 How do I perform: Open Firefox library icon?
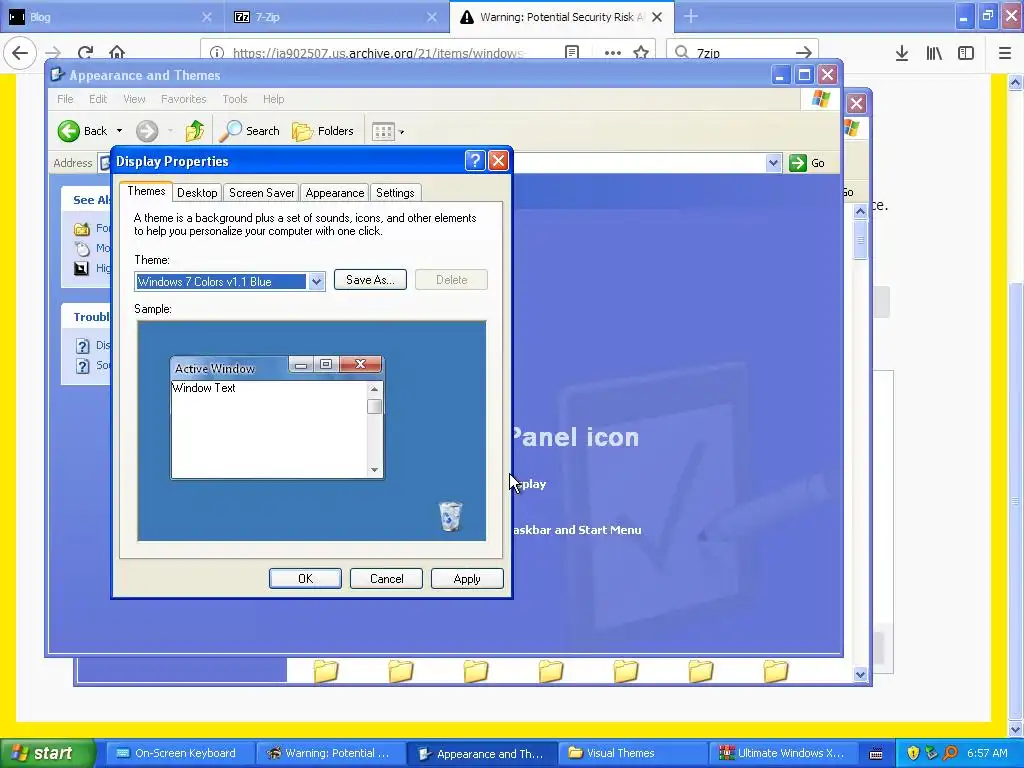934,53
